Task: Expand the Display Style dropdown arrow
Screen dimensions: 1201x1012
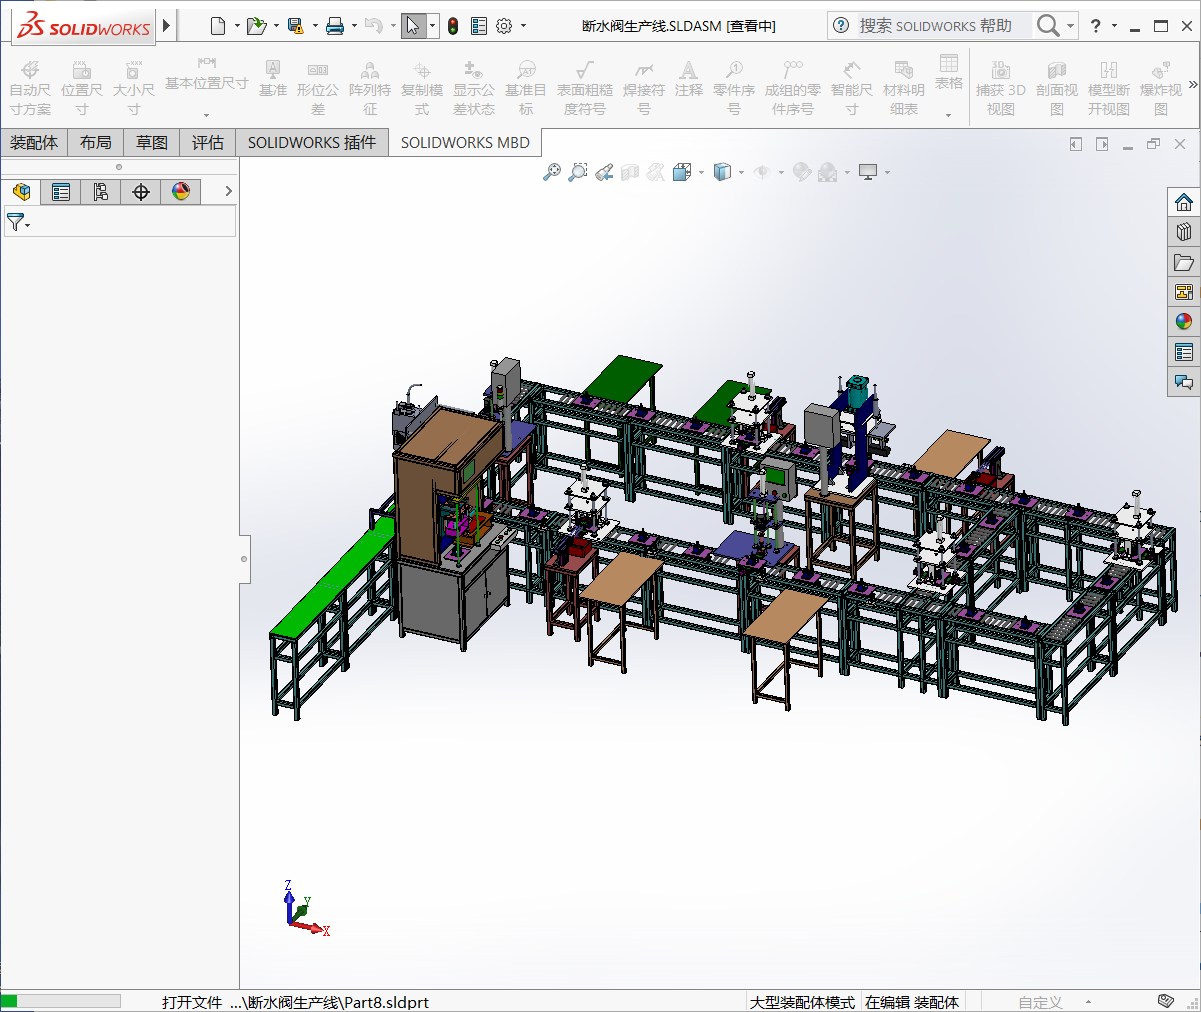Action: click(x=741, y=172)
